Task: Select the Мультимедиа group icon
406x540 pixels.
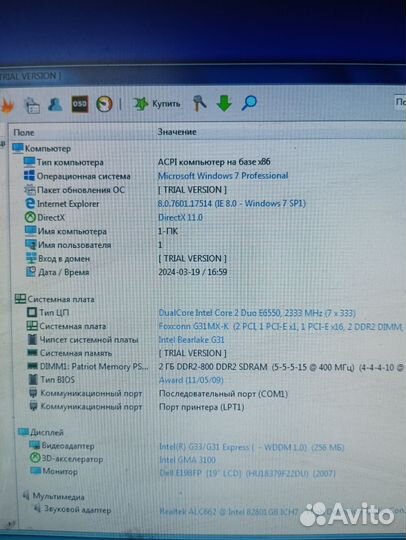Action: pyautogui.click(x=26, y=496)
